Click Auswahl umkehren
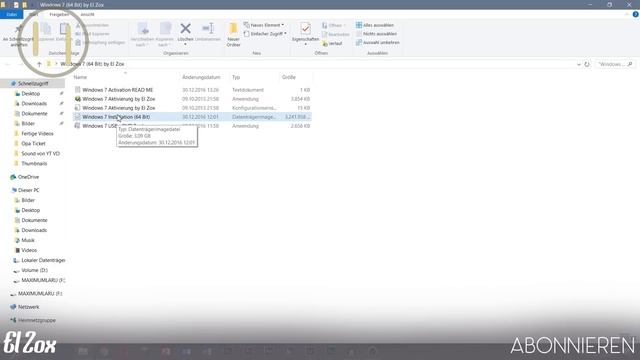Screen dimensions: 640x360 click(378, 42)
